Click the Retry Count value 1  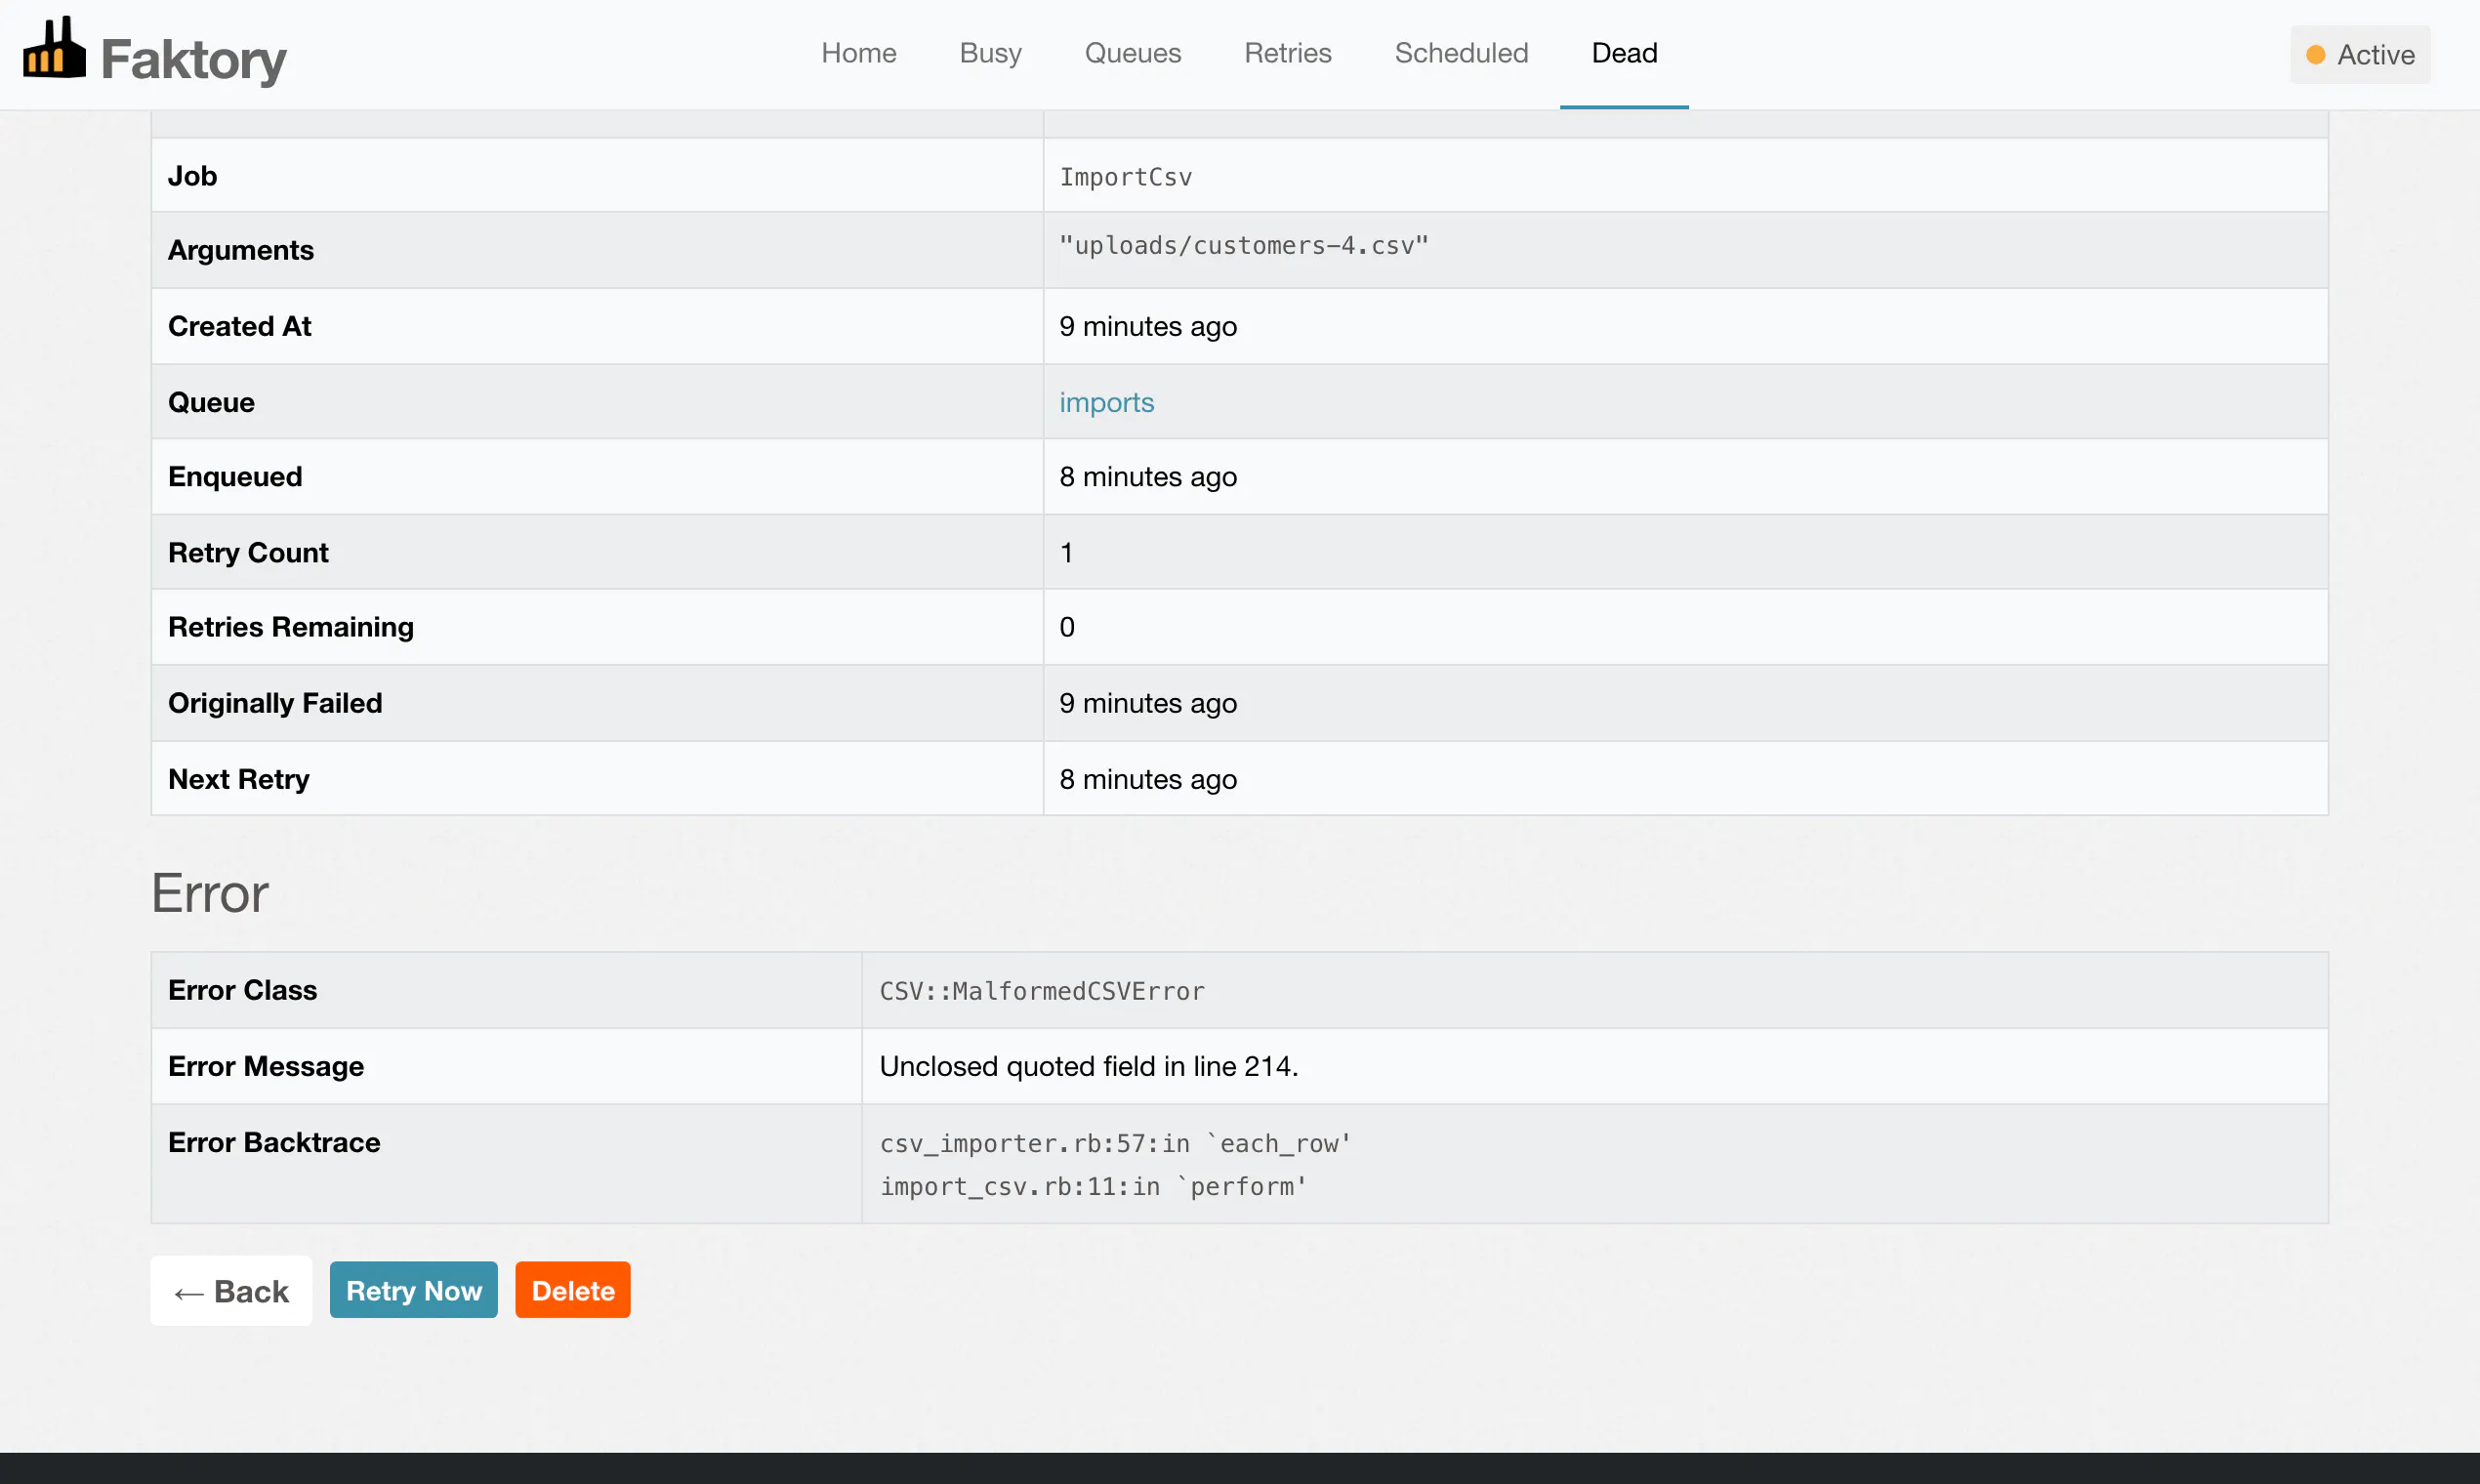coord(1066,552)
